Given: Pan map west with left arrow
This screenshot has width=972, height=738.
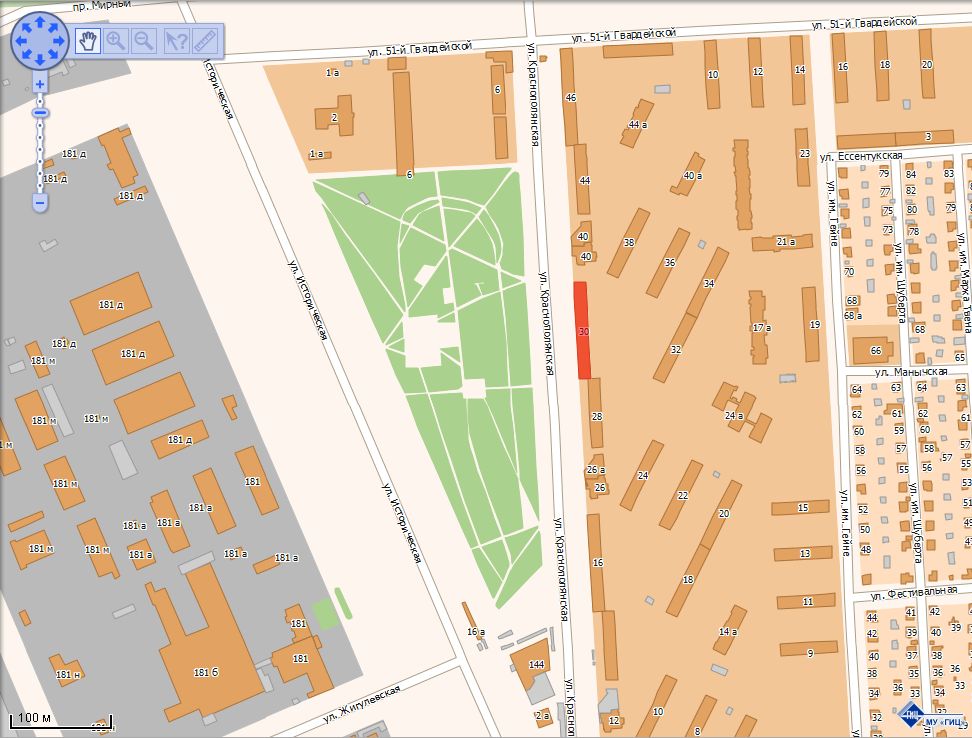Looking at the screenshot, I should (x=21, y=41).
